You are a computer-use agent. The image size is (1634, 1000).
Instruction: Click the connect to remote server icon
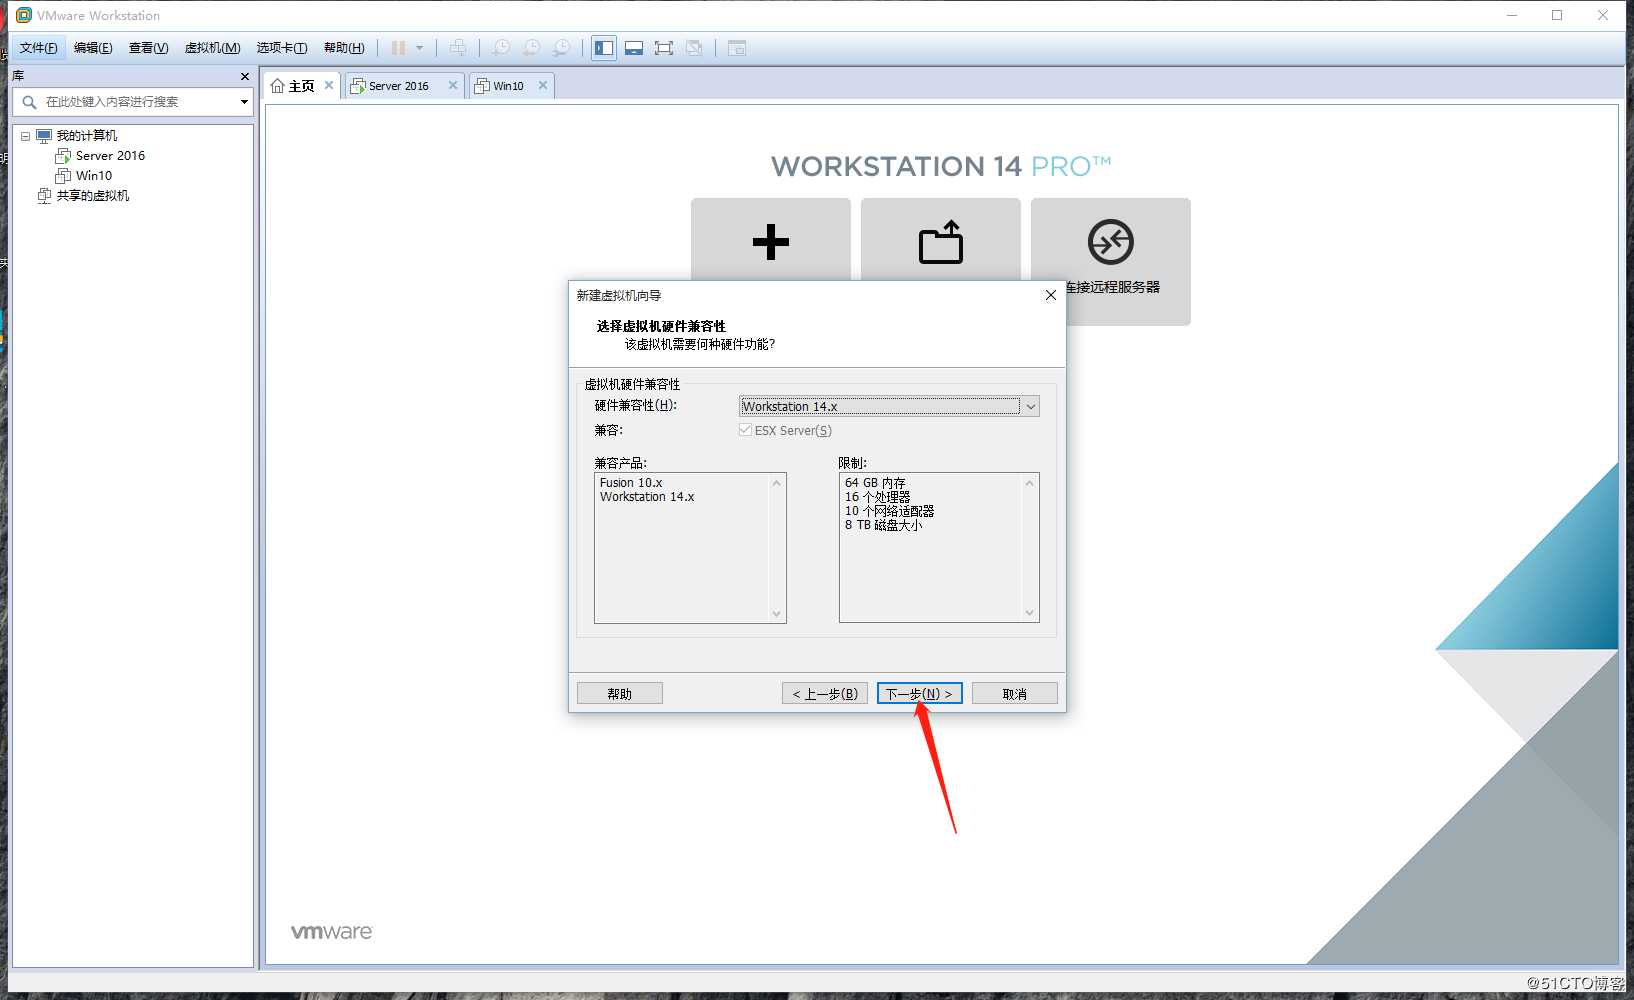(1111, 242)
